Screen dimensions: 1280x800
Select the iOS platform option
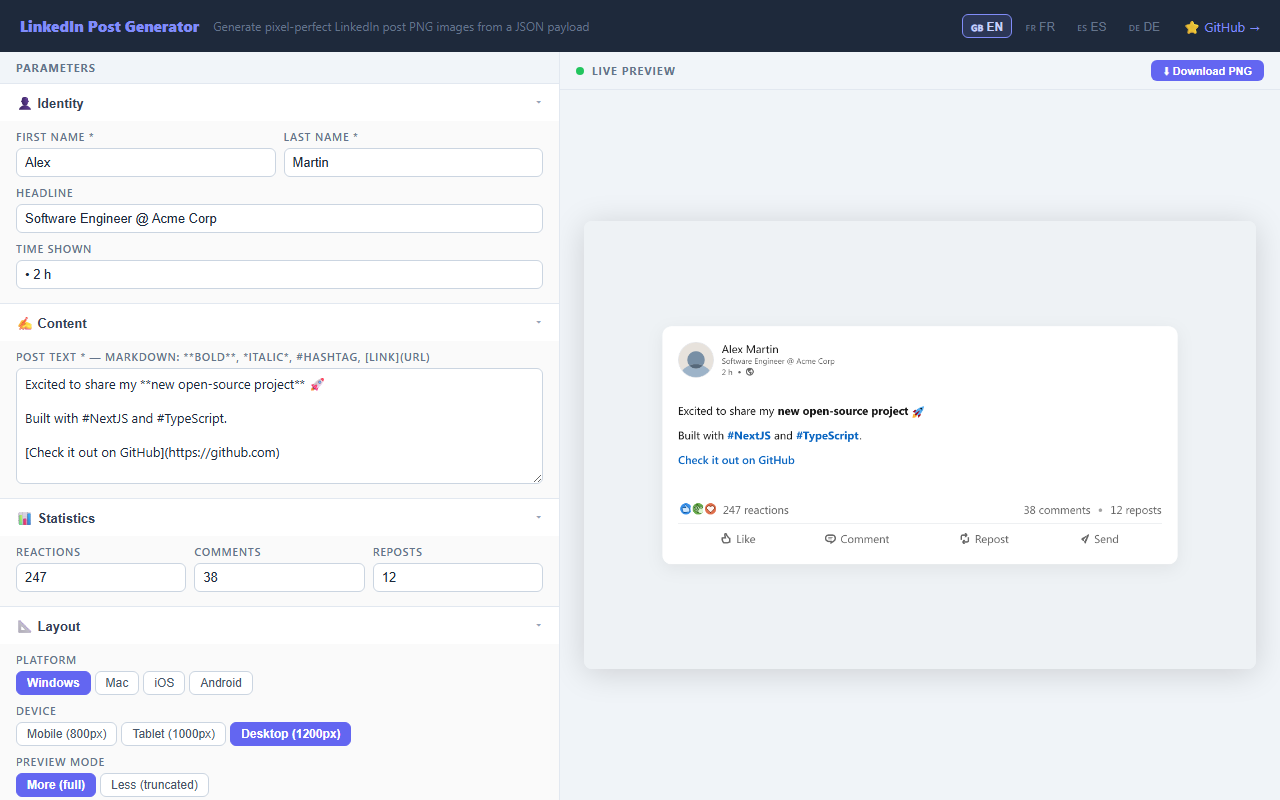point(164,683)
